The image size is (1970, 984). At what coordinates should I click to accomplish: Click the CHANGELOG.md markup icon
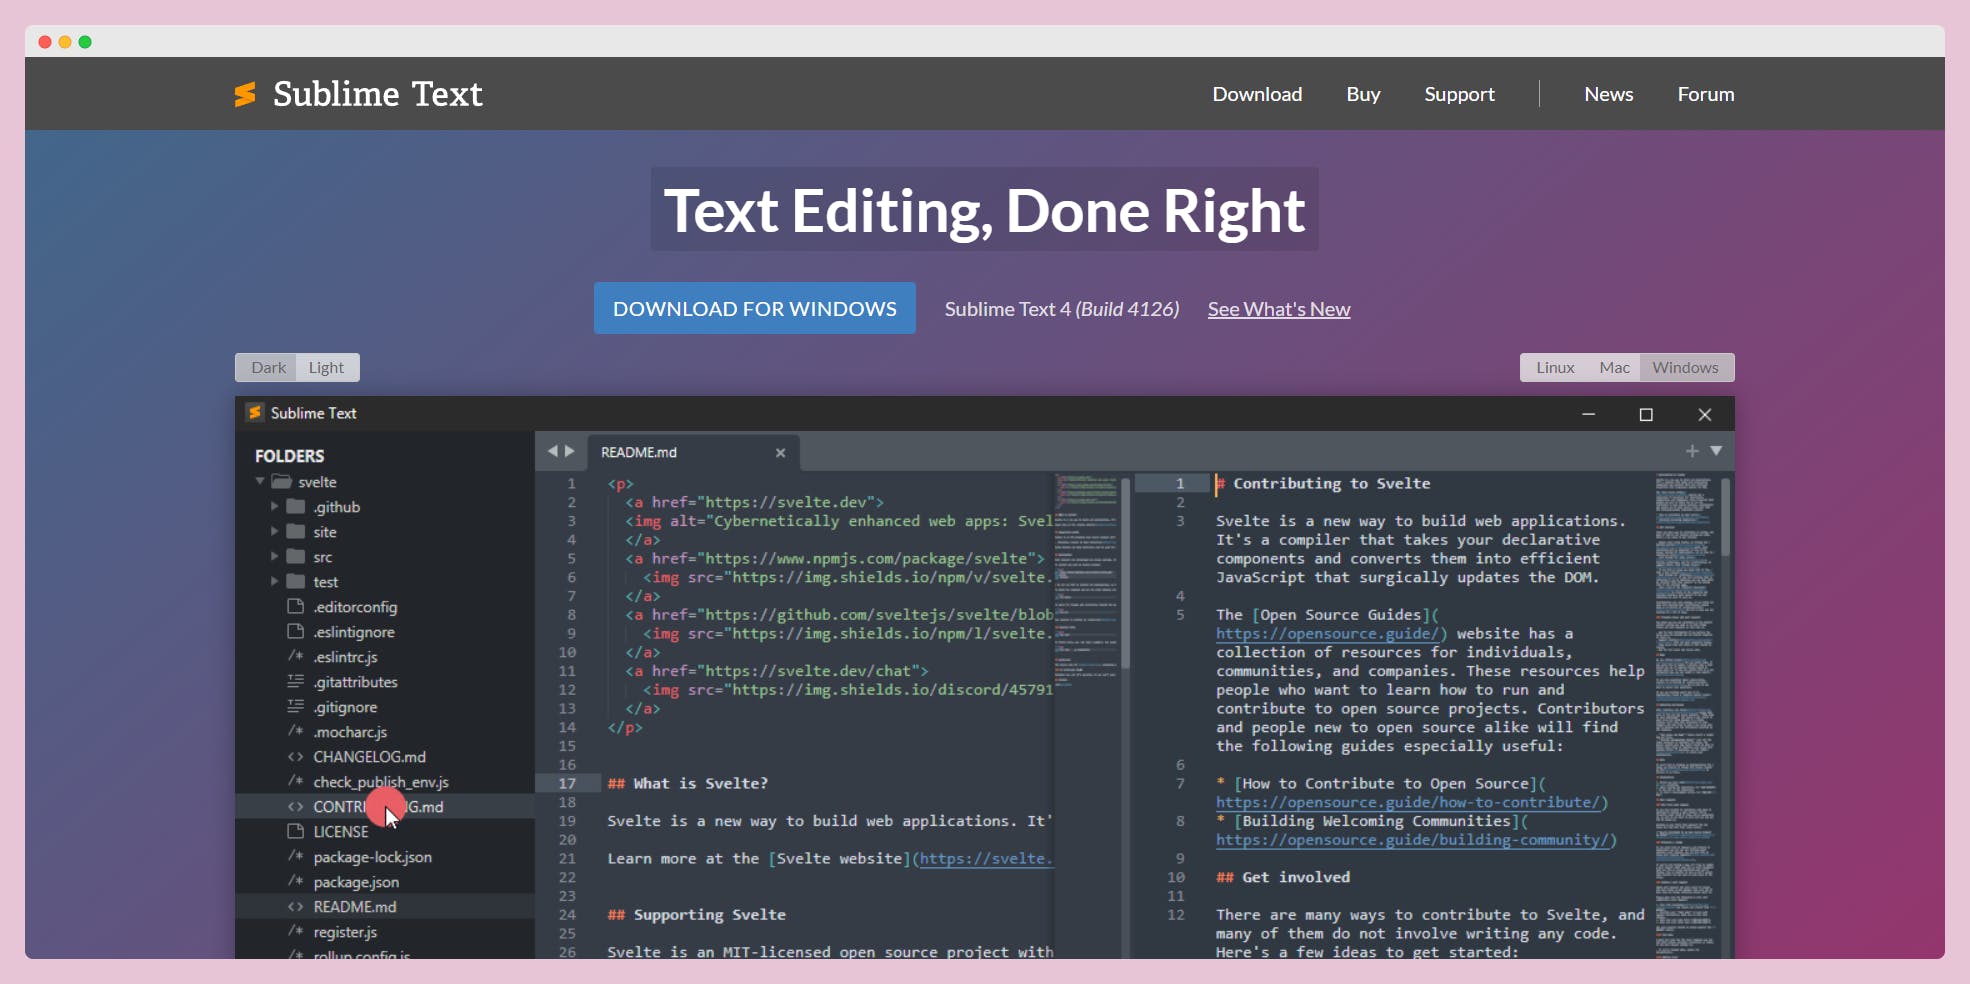point(295,756)
